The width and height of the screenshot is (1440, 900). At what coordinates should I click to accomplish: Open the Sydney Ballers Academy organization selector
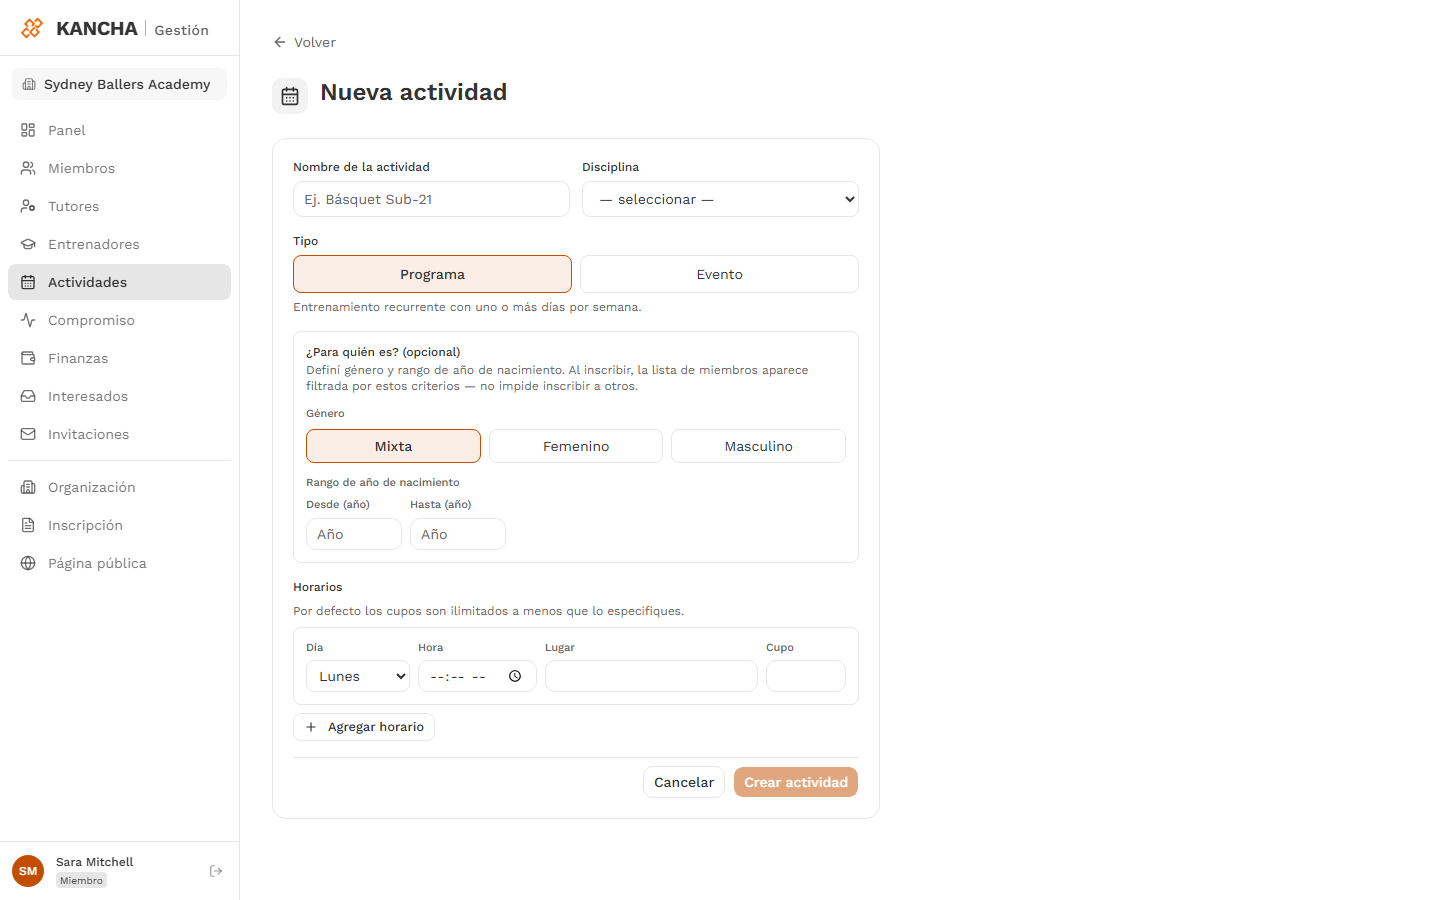tap(119, 84)
